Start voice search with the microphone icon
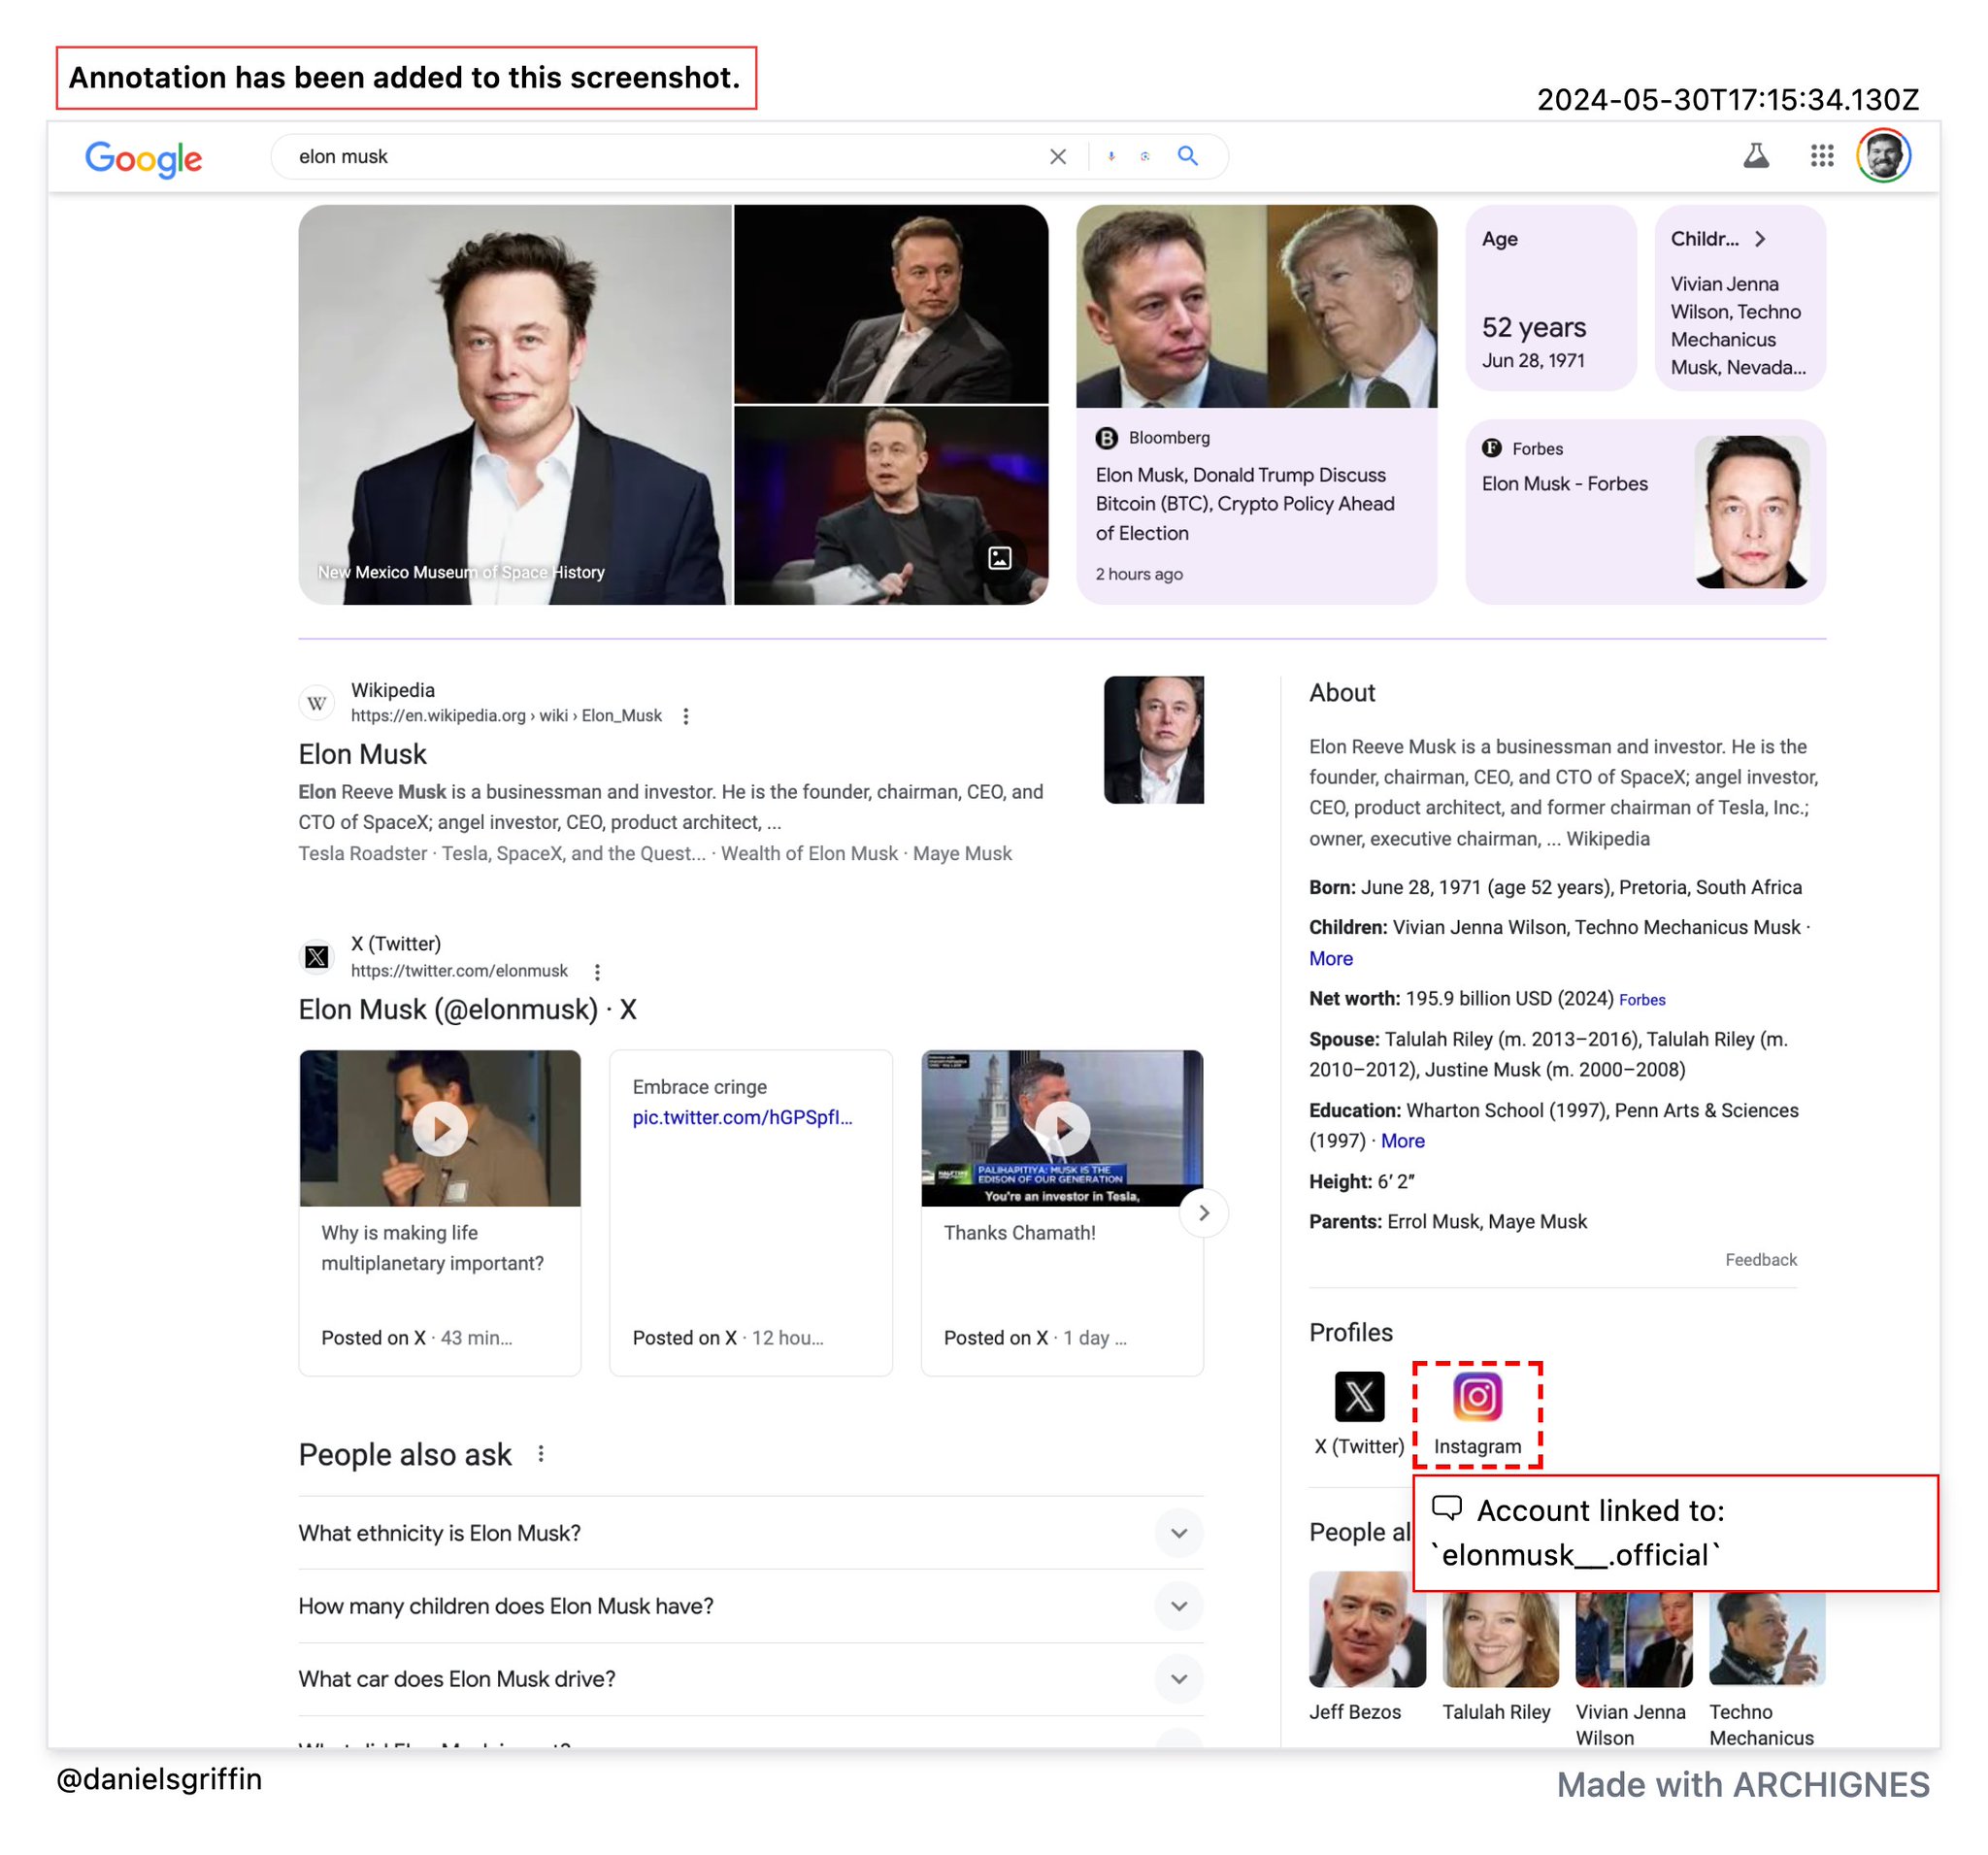Image resolution: width=1988 pixels, height=1855 pixels. pyautogui.click(x=1111, y=156)
